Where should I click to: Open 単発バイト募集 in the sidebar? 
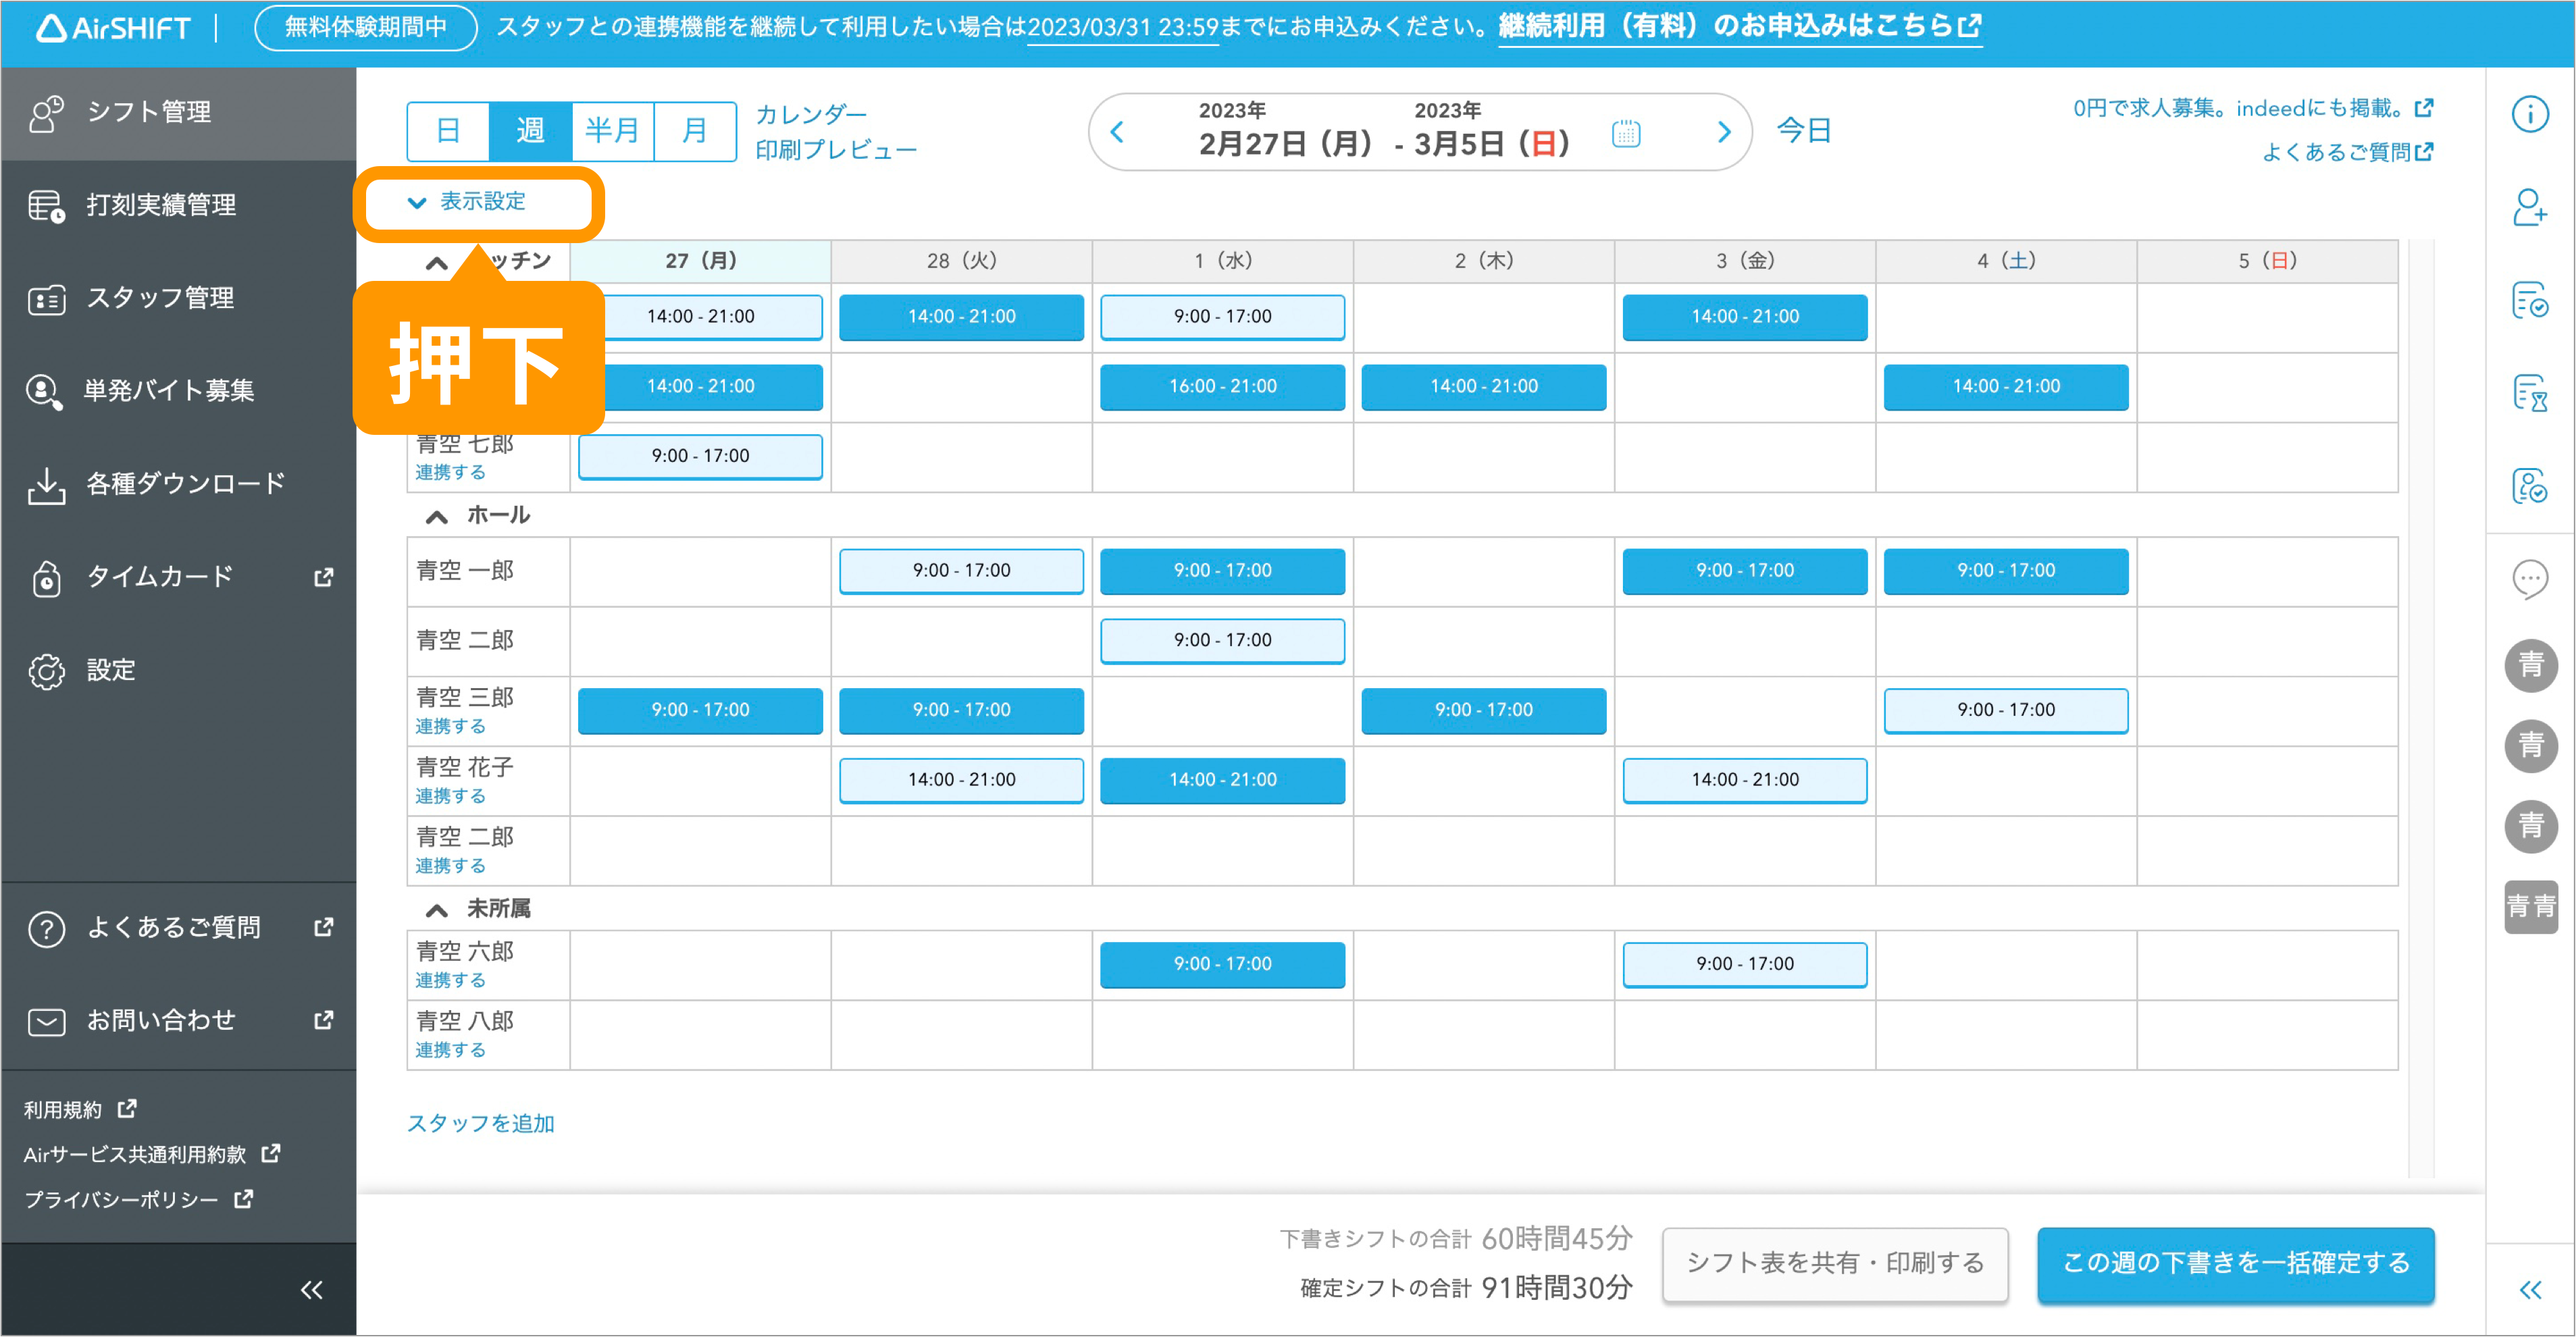pos(178,391)
